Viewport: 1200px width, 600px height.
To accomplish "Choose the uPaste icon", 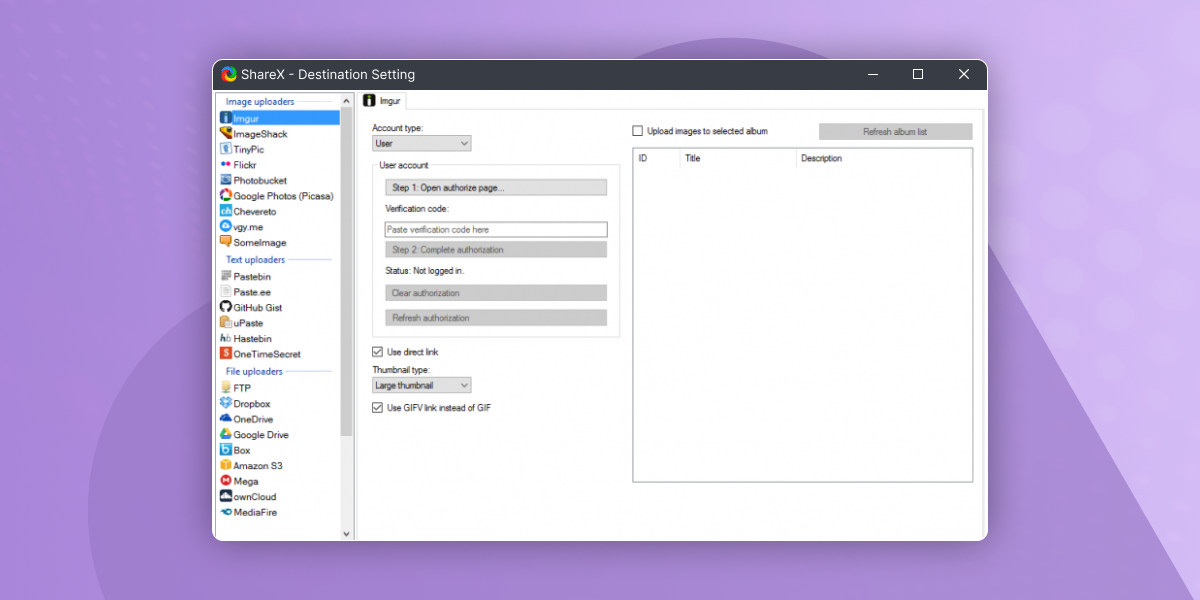I will 226,323.
